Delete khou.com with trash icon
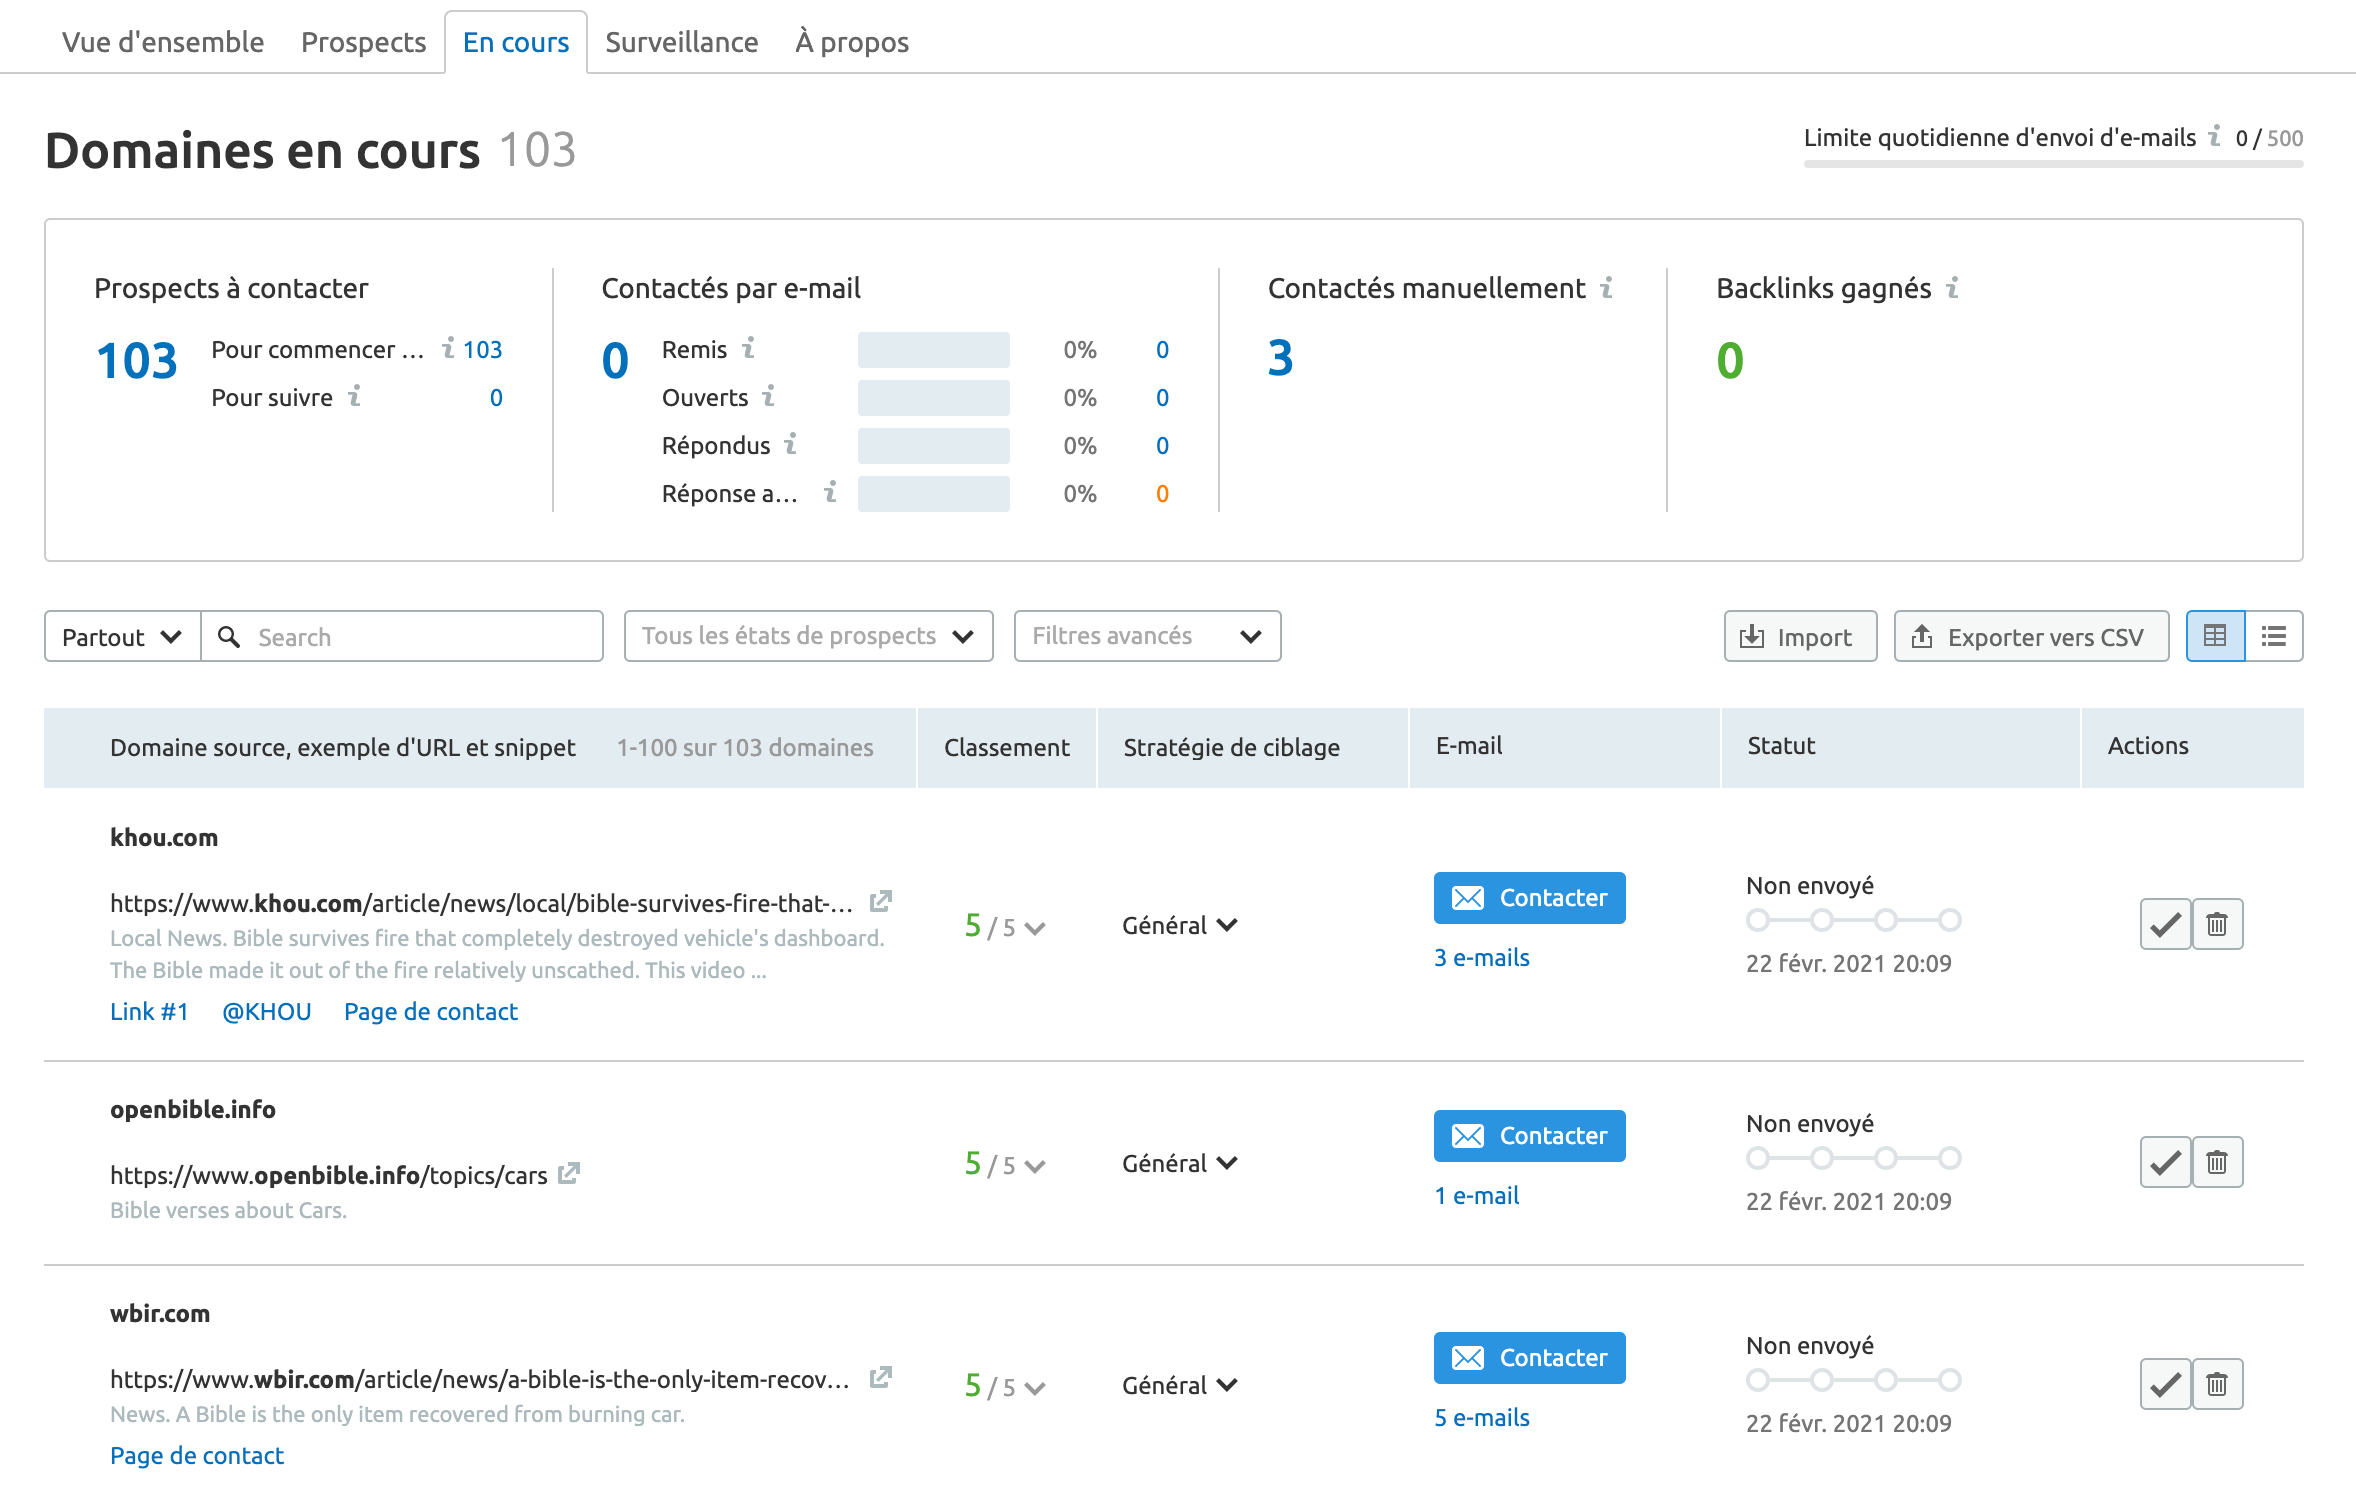 coord(2217,924)
